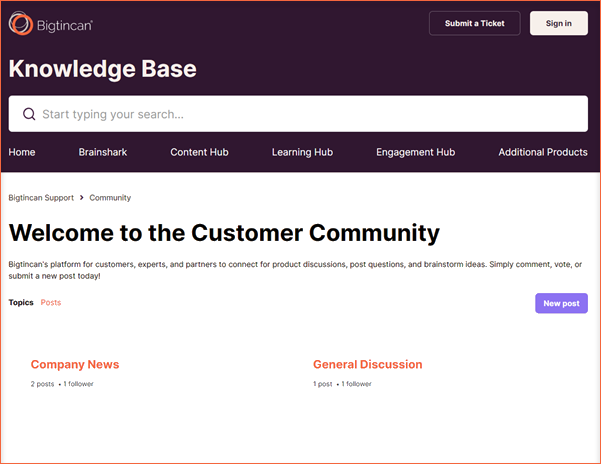This screenshot has height=464, width=601.
Task: Click the Knowledge Base heading
Action: 102,69
